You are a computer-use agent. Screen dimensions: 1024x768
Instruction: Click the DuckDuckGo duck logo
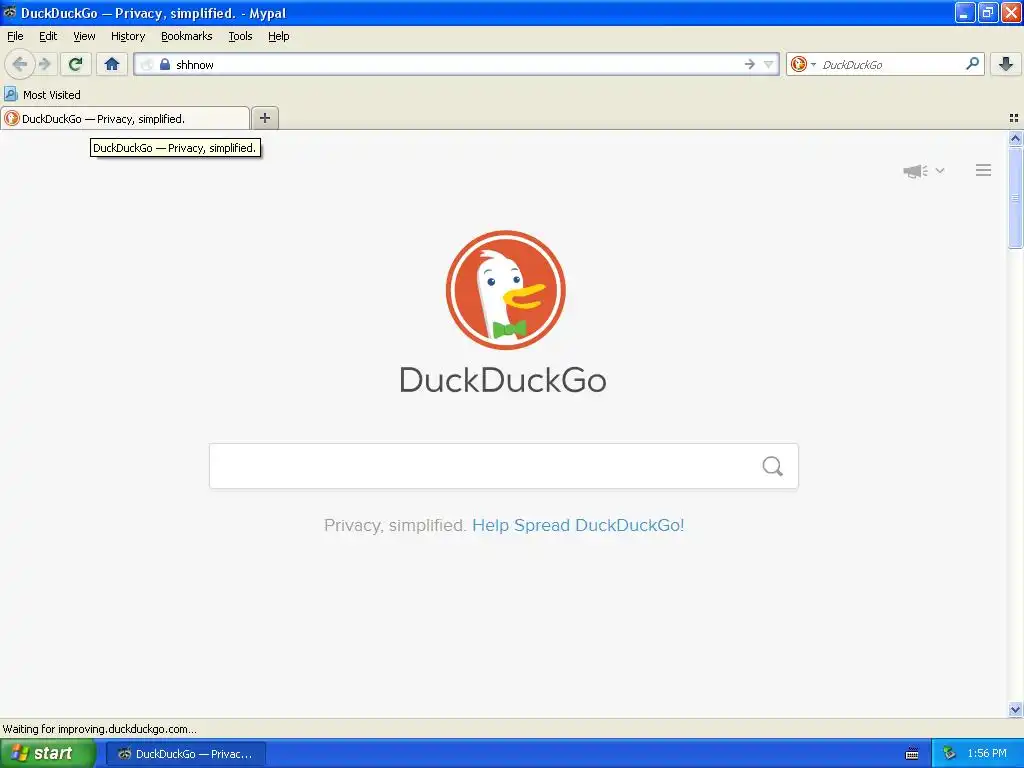(x=505, y=290)
